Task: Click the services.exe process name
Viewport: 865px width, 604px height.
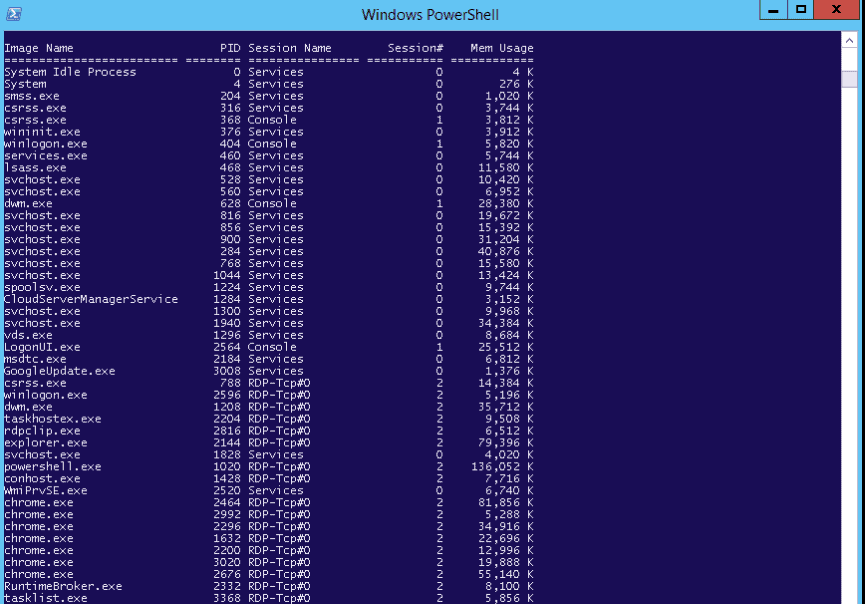Action: coord(46,156)
